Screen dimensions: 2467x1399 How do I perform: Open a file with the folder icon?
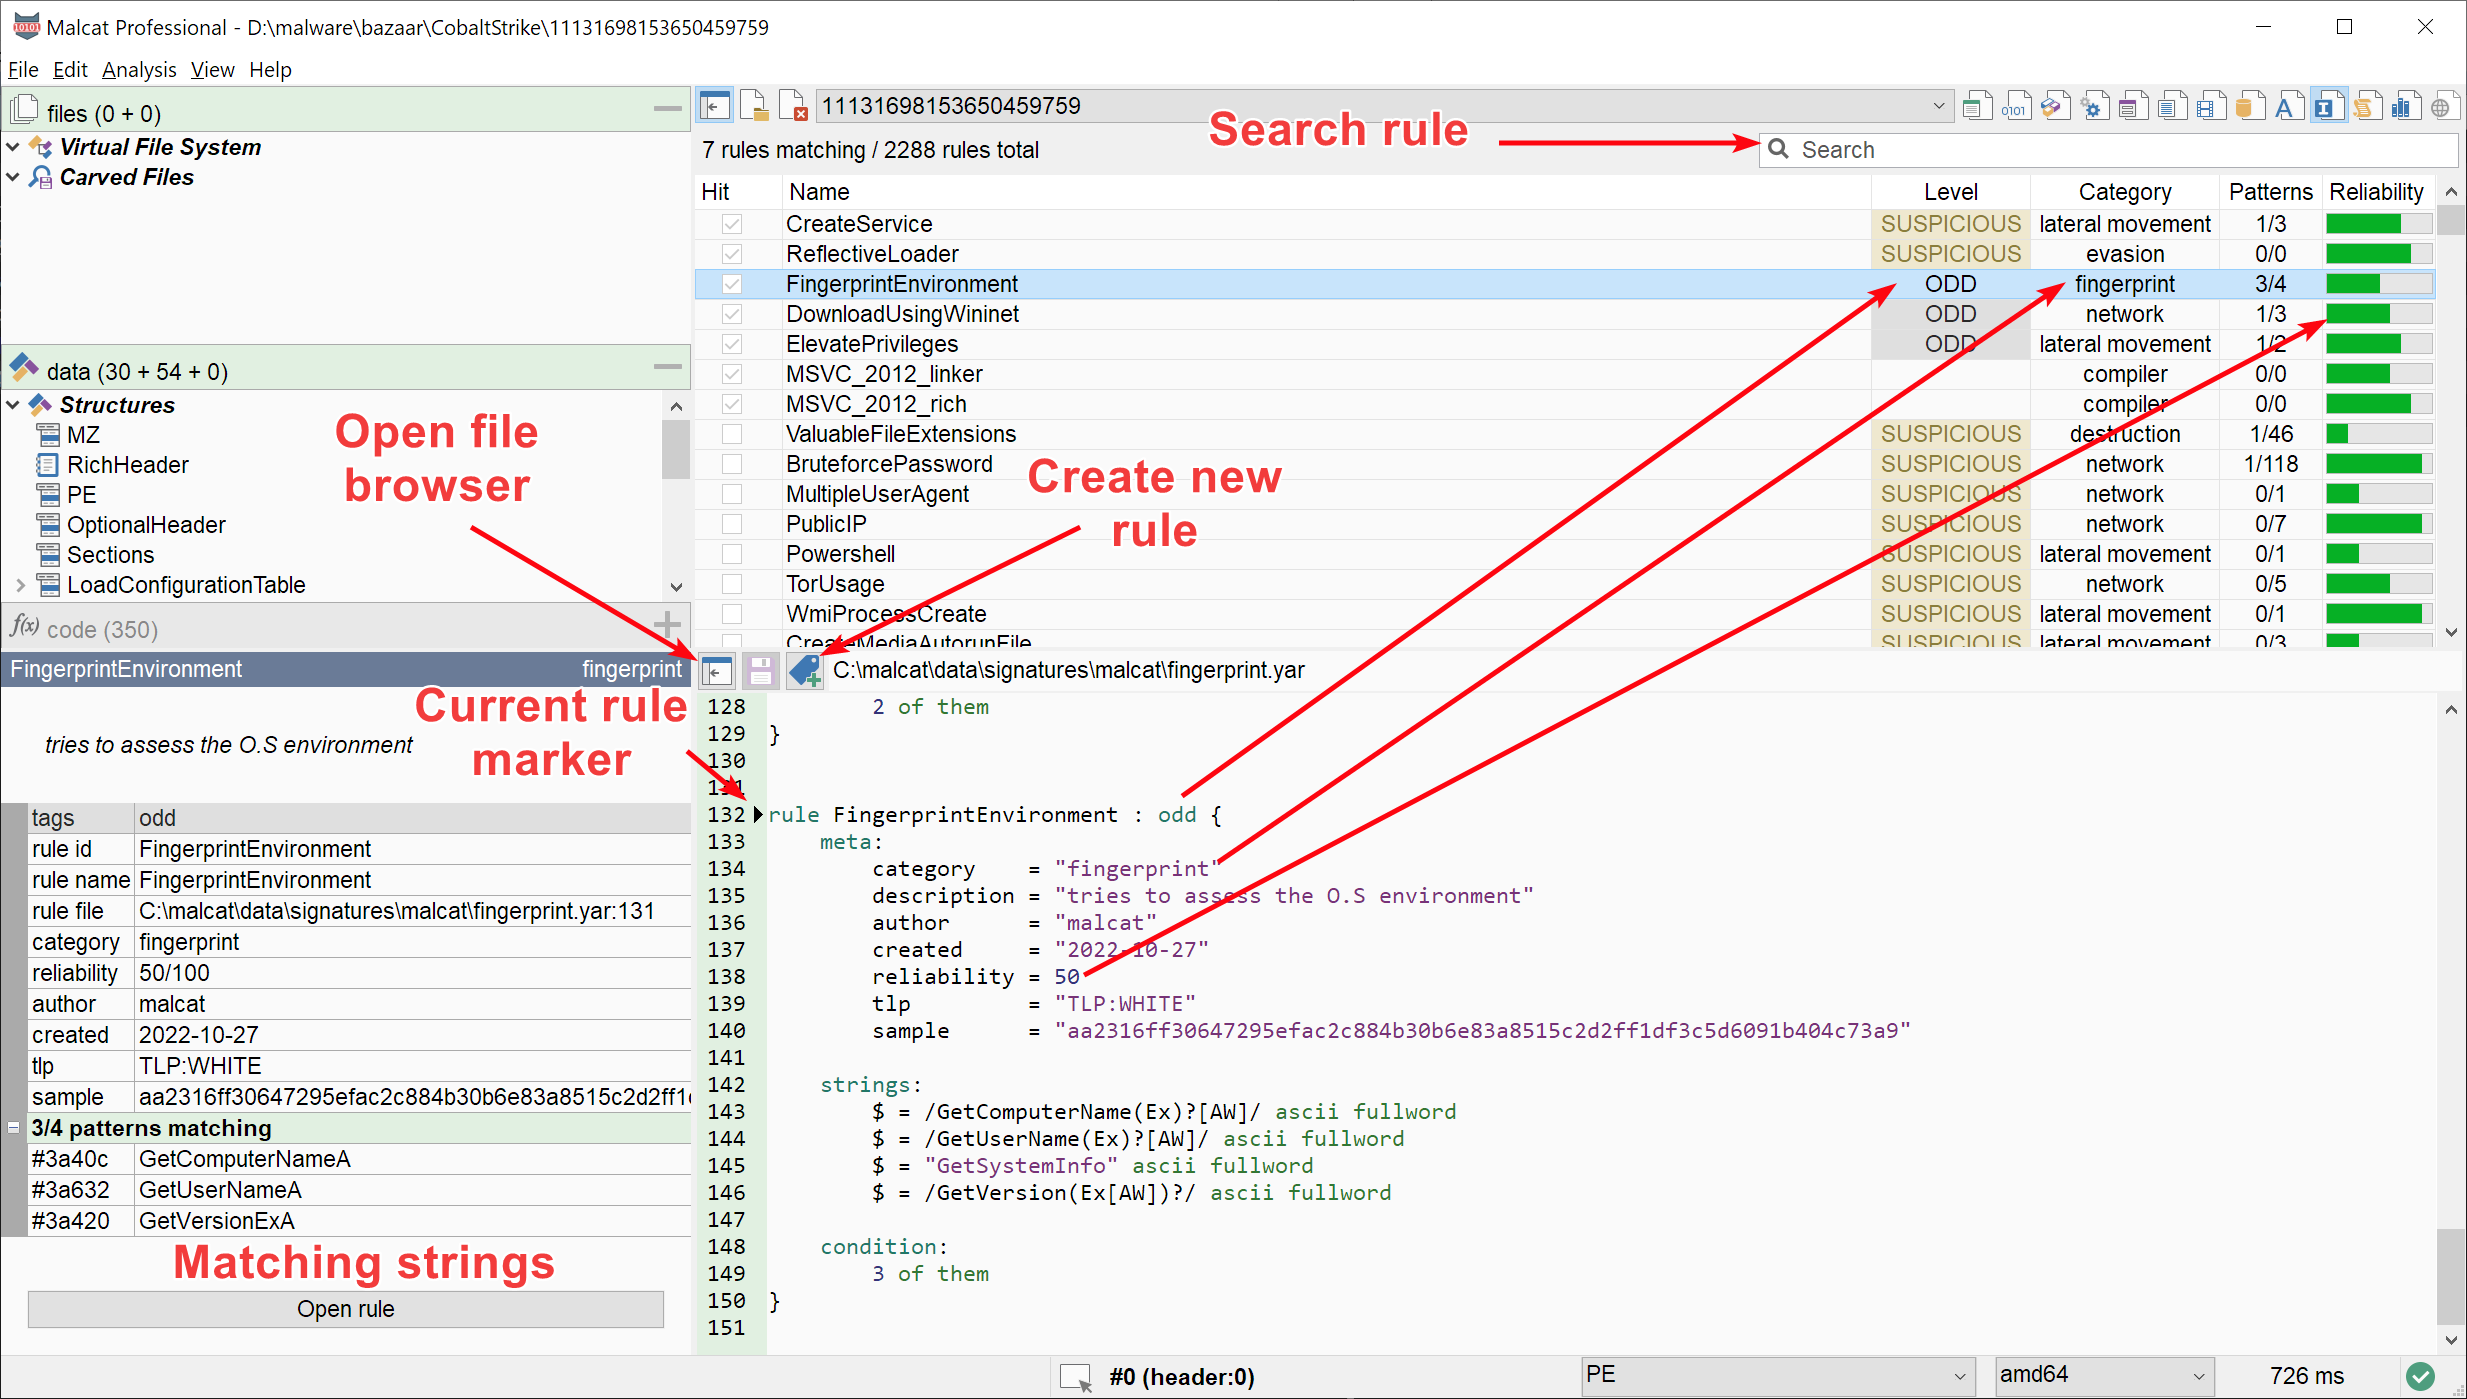[755, 105]
